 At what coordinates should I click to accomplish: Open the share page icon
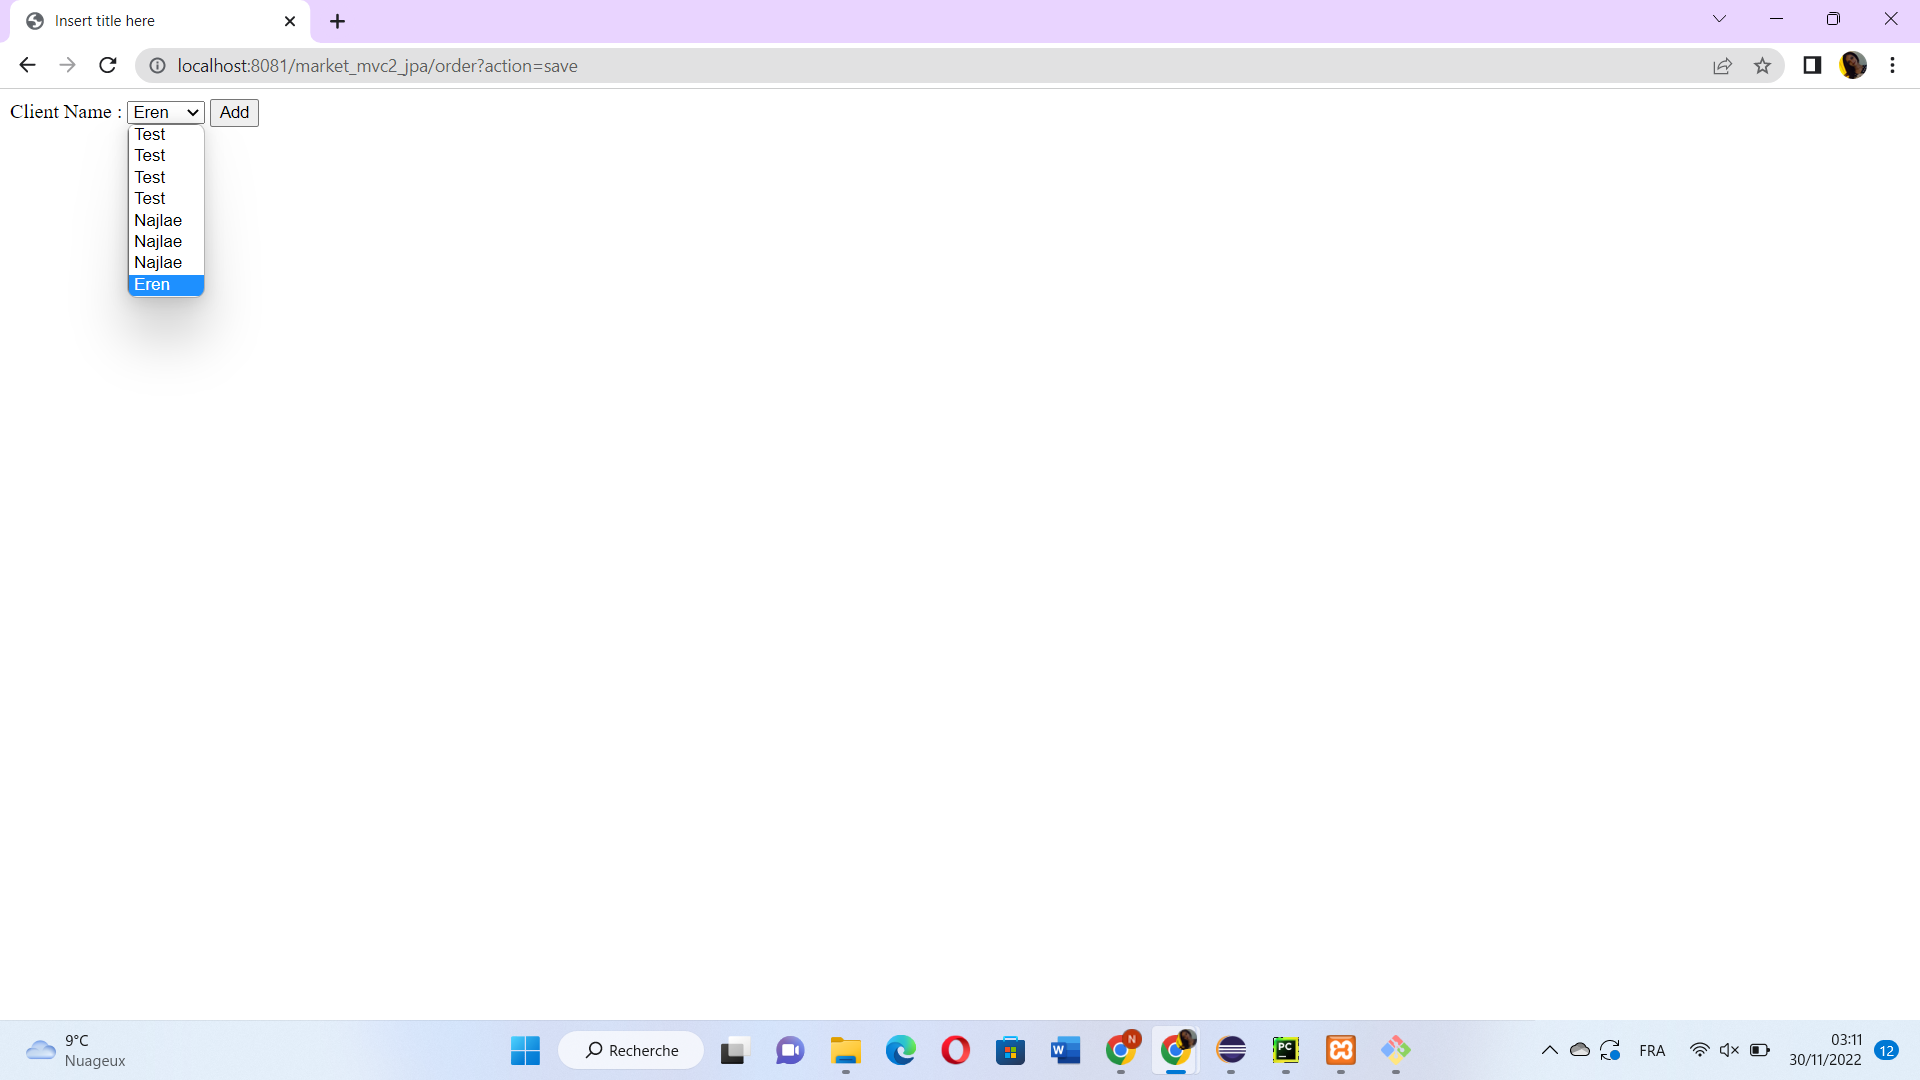coord(1722,66)
